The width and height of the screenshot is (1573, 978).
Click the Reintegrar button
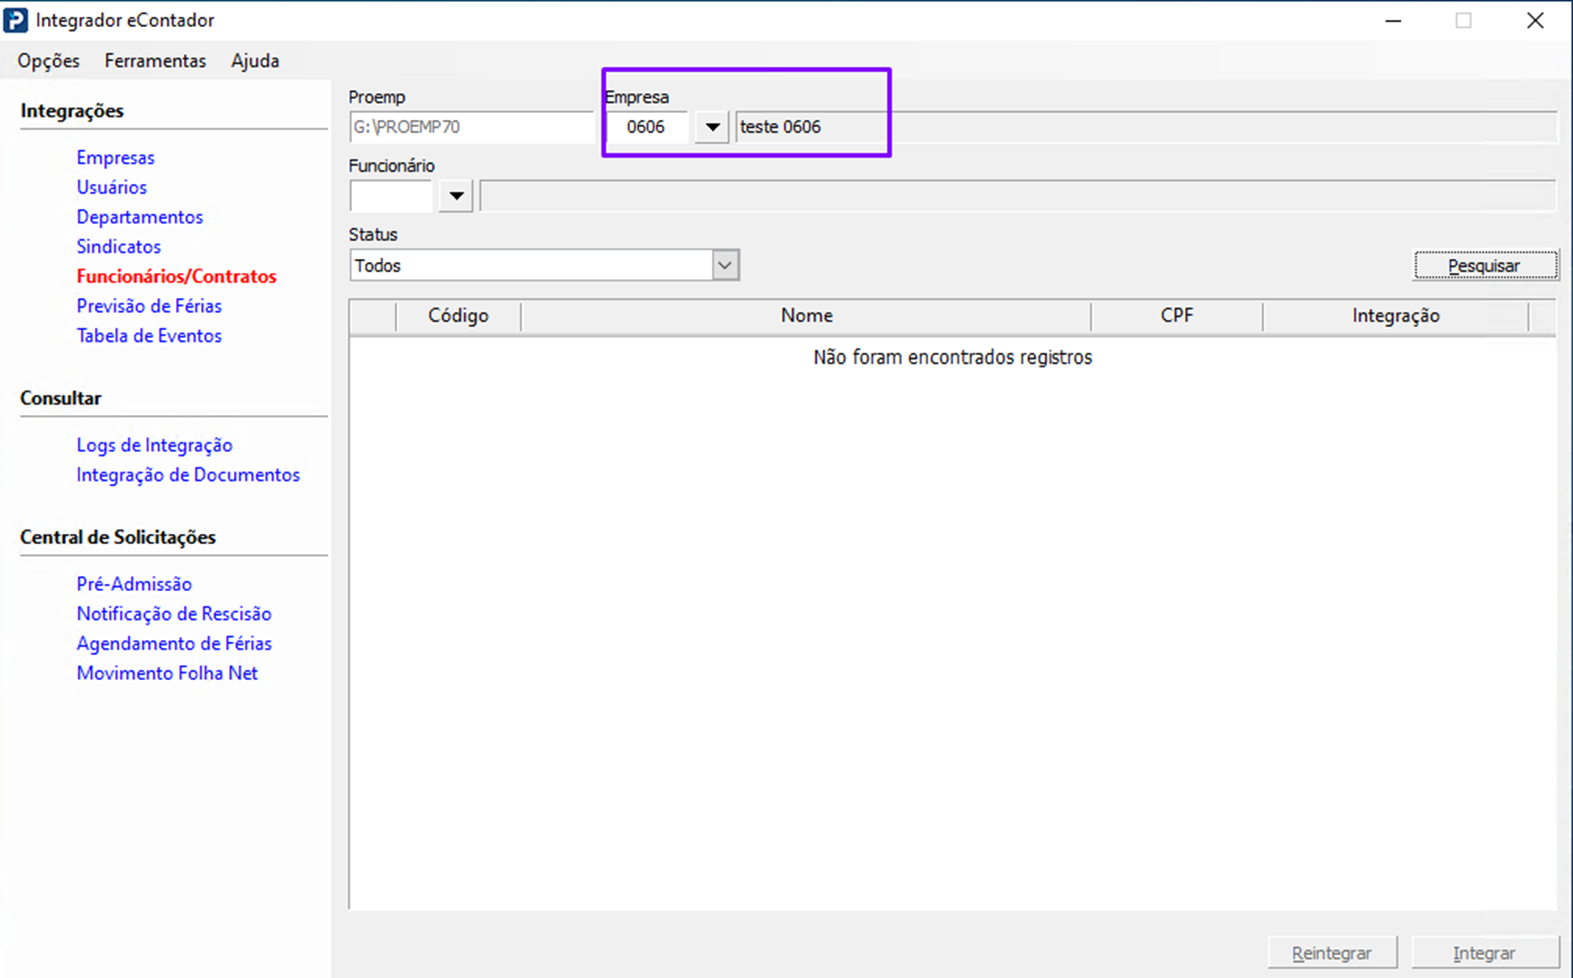coord(1332,953)
